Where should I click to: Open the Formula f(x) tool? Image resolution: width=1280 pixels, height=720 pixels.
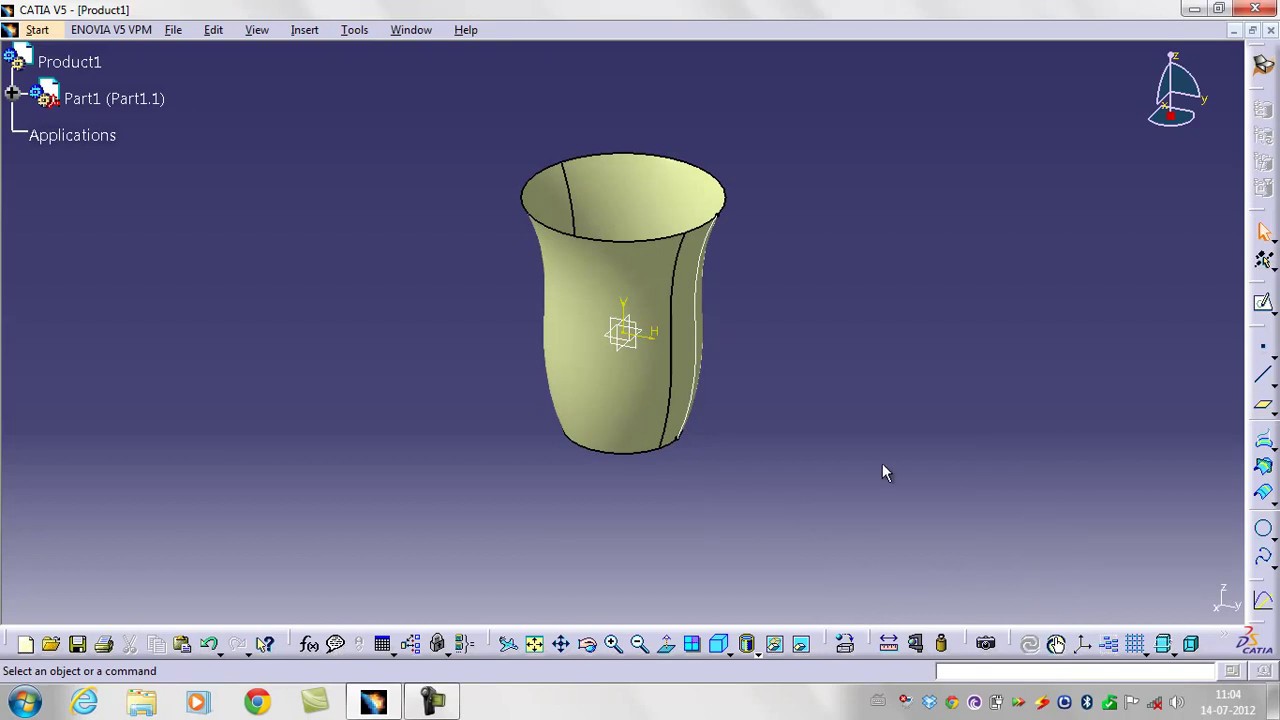(x=309, y=645)
